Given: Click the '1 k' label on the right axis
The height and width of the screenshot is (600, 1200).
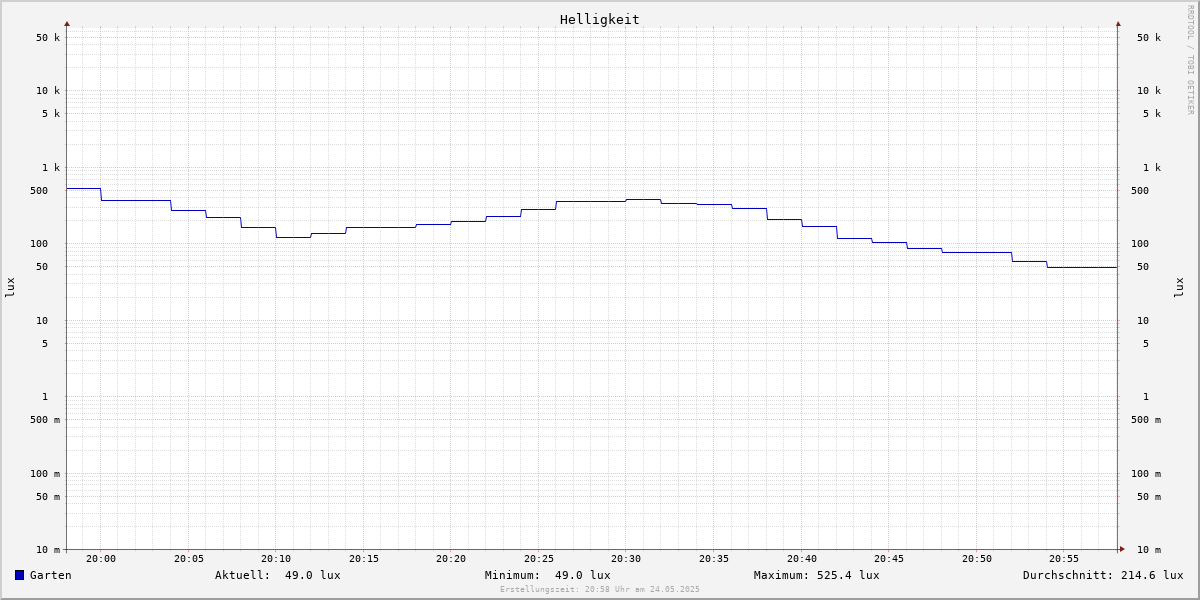Looking at the screenshot, I should 1152,168.
